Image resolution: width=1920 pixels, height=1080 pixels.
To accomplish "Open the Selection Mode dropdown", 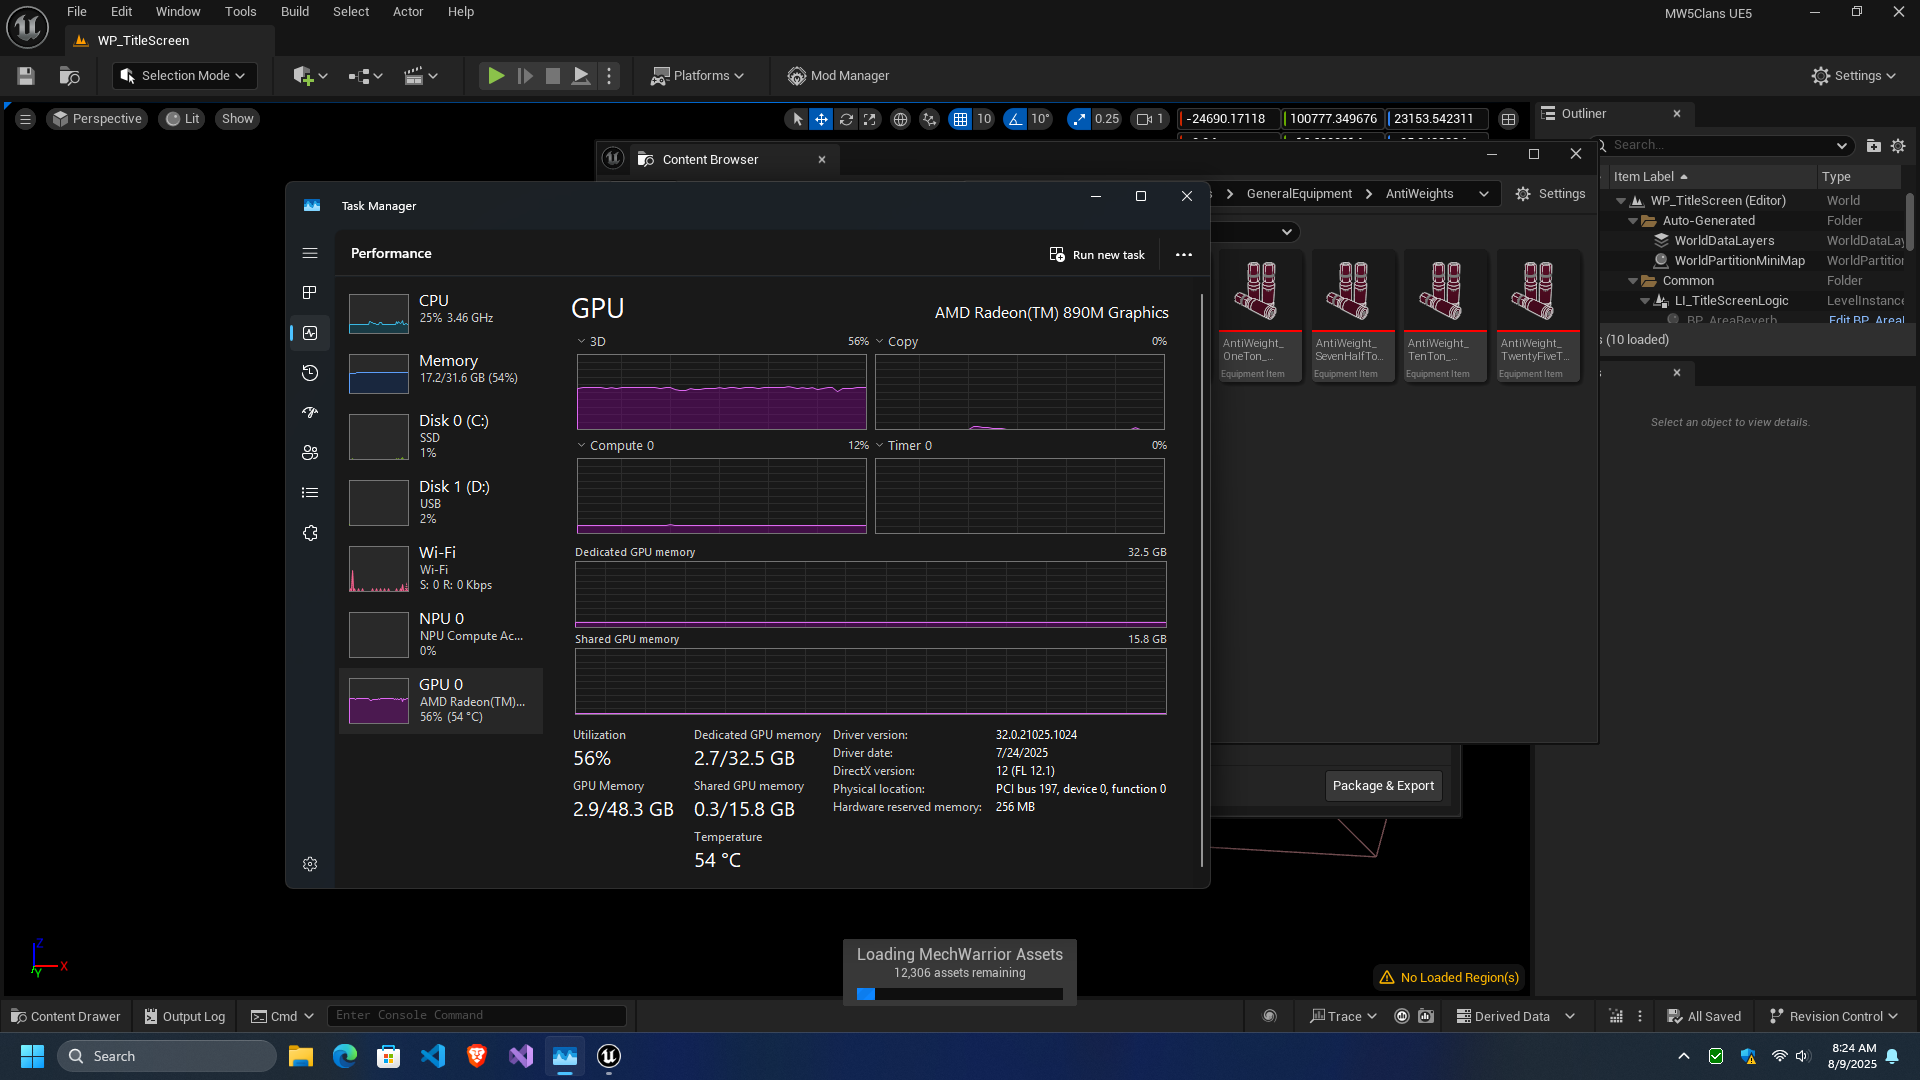I will click(184, 76).
